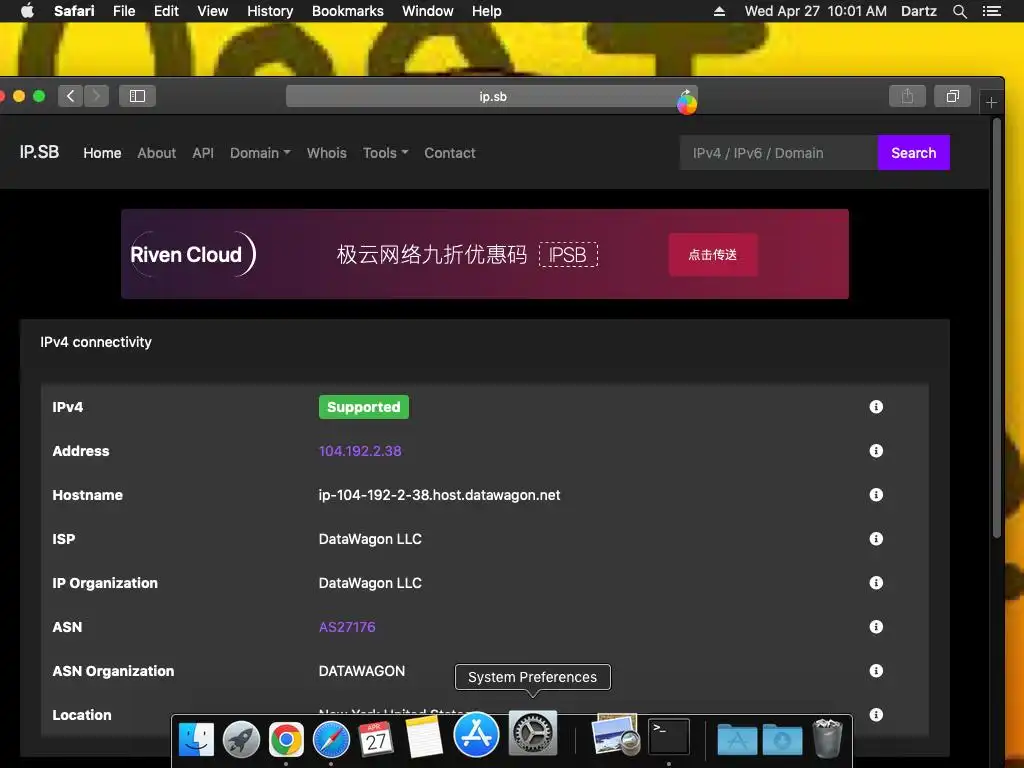Open a new tab with plus button

[991, 103]
